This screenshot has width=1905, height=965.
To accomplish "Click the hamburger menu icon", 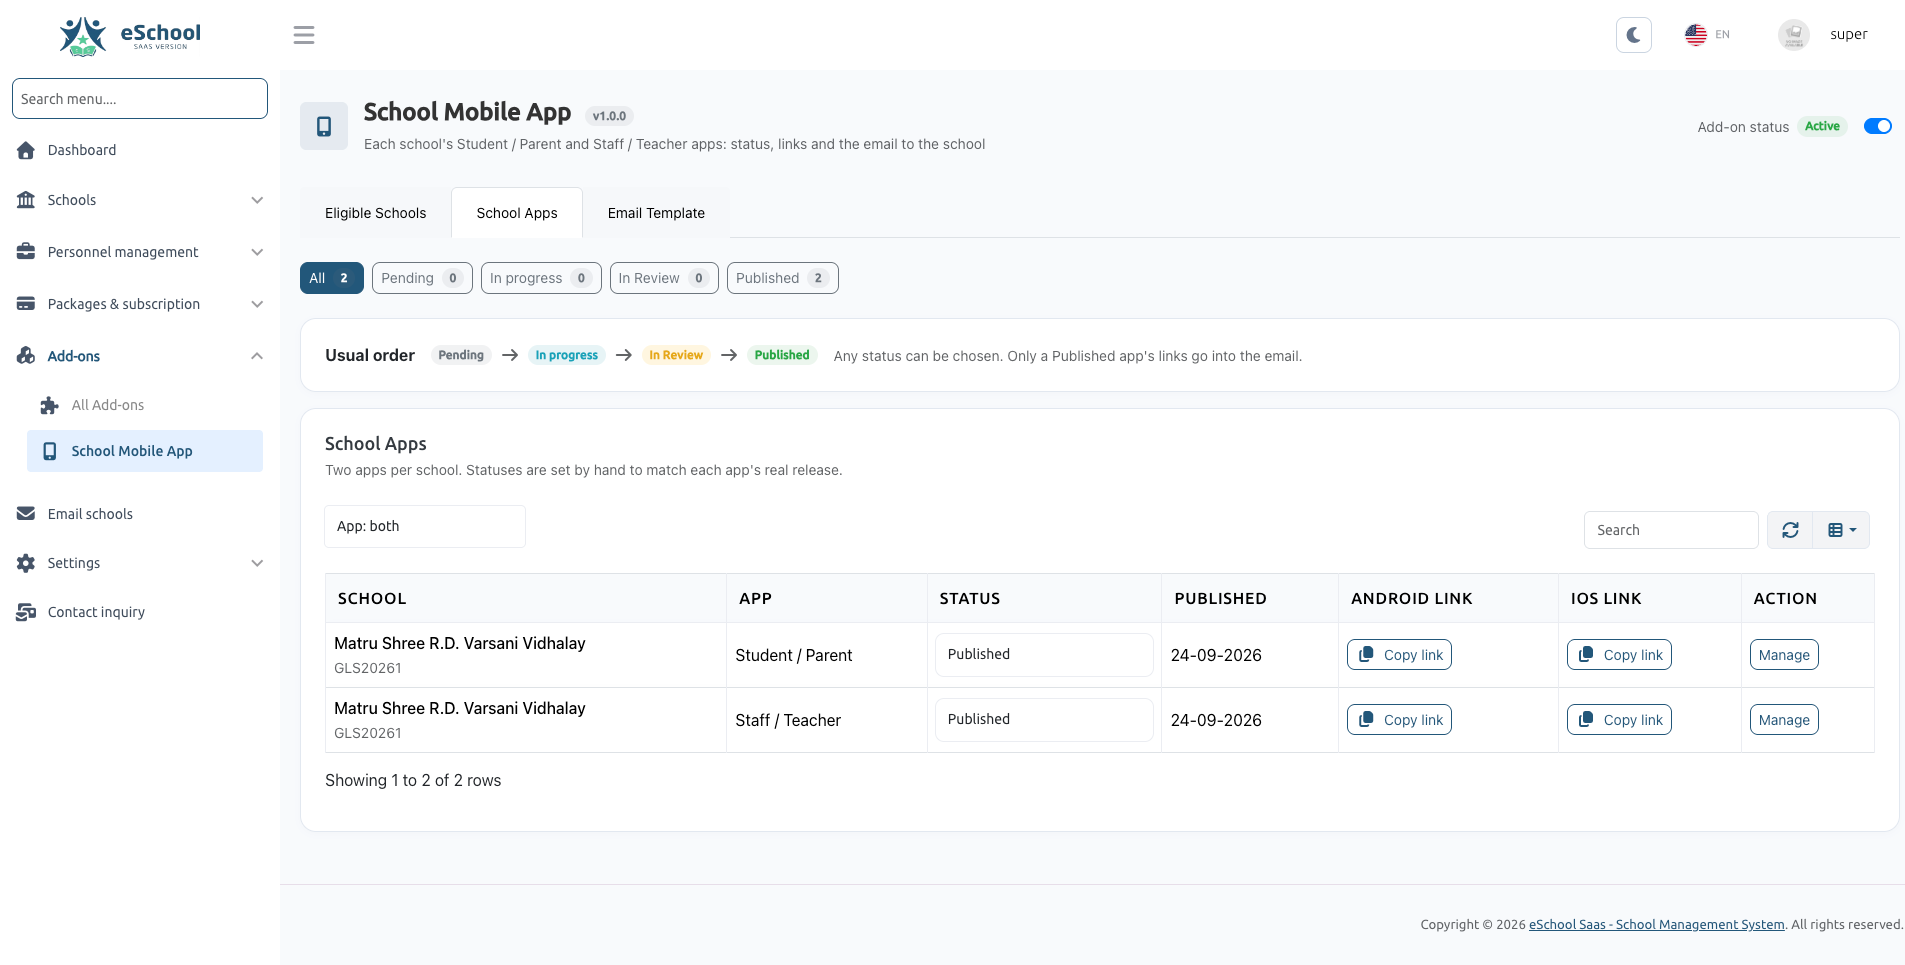I will 304,35.
